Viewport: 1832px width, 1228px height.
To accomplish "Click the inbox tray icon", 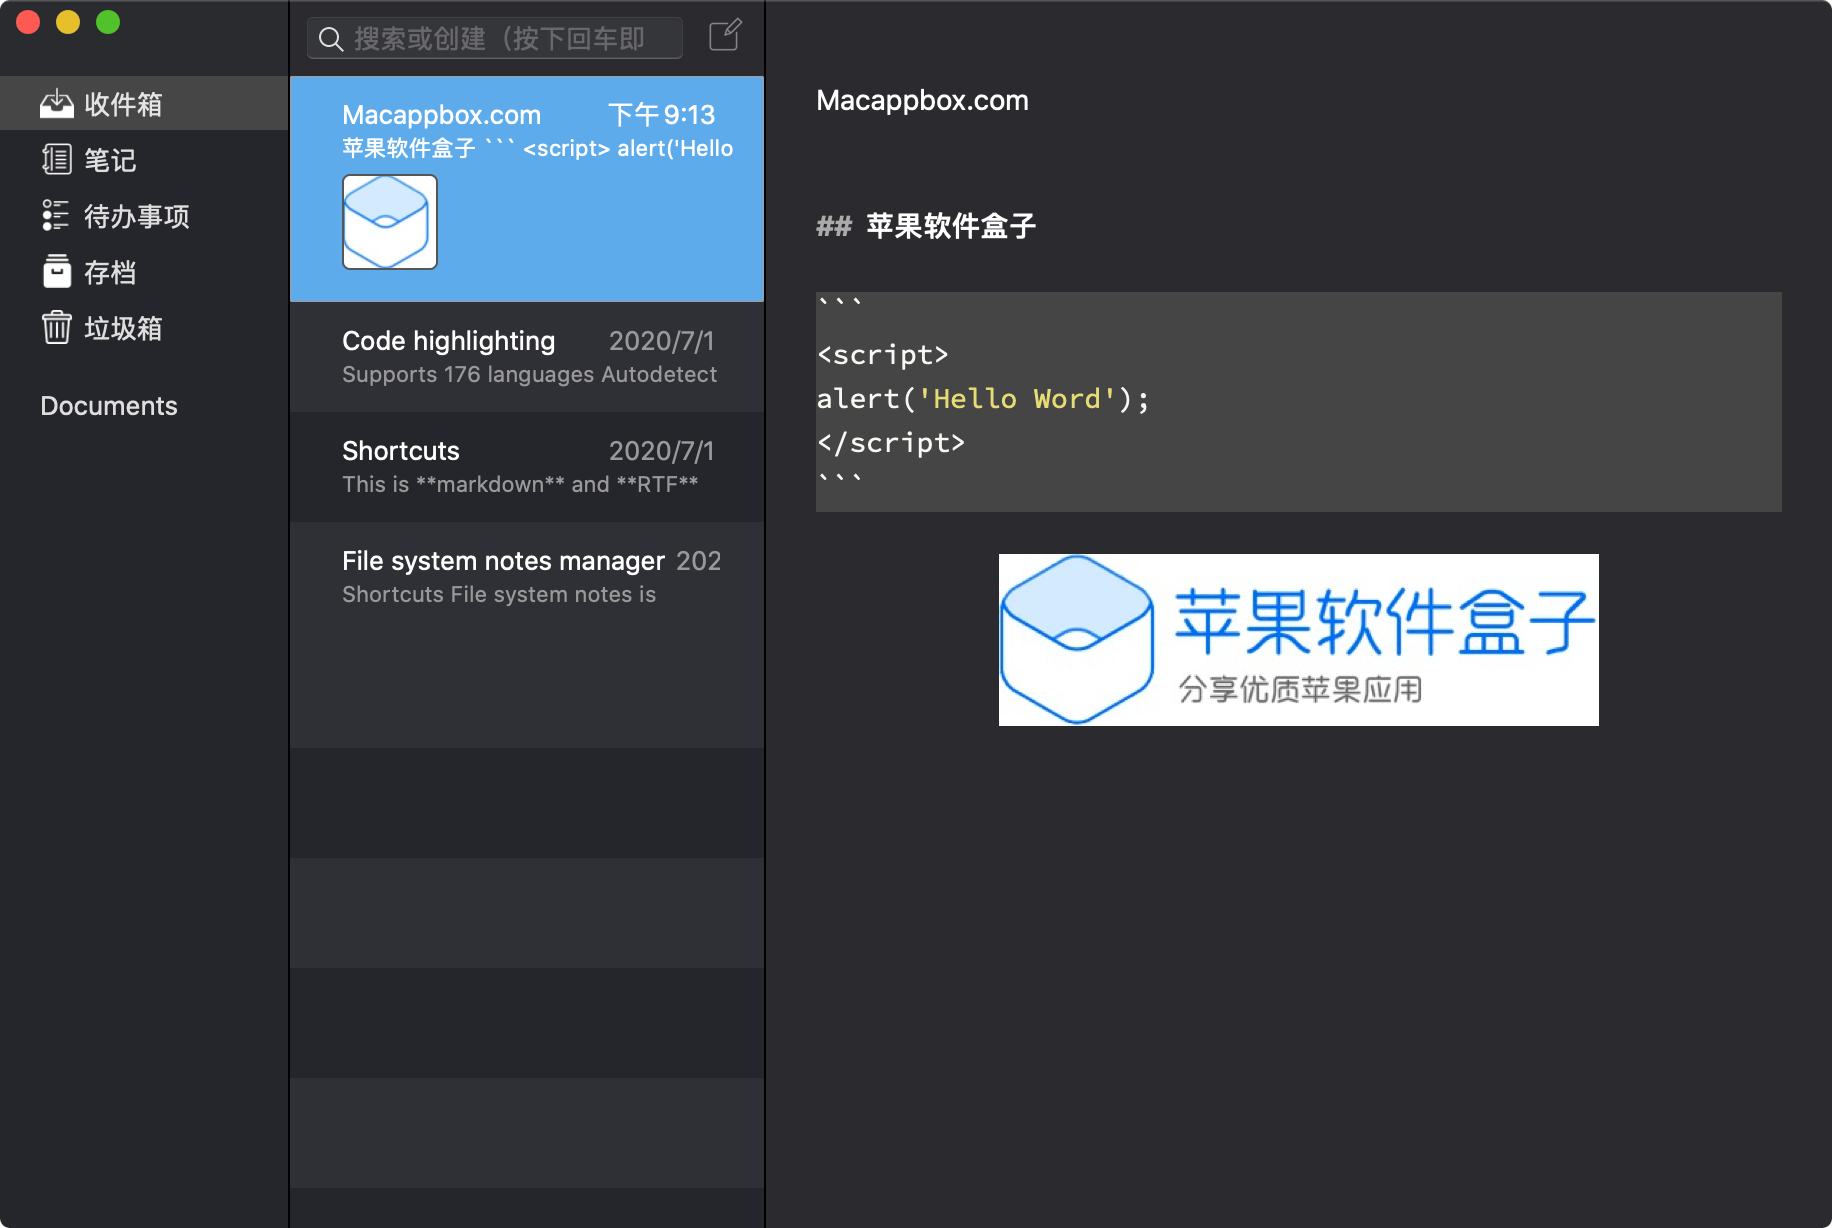I will 57,103.
